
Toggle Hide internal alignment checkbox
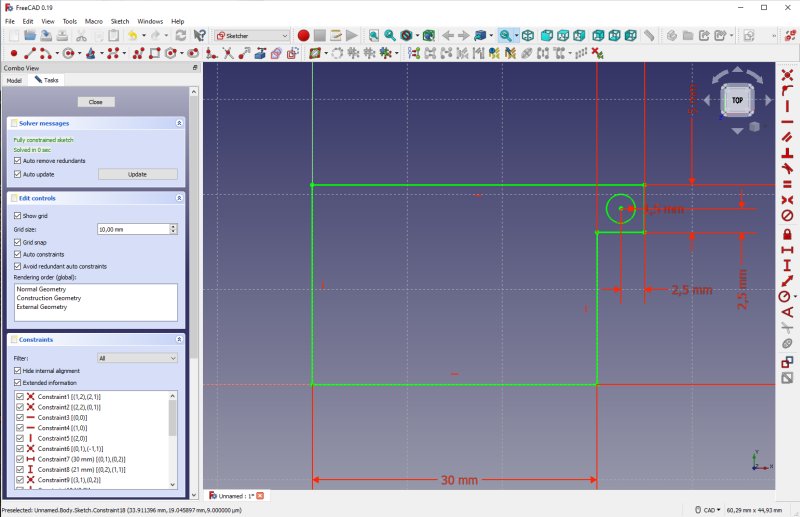point(17,371)
